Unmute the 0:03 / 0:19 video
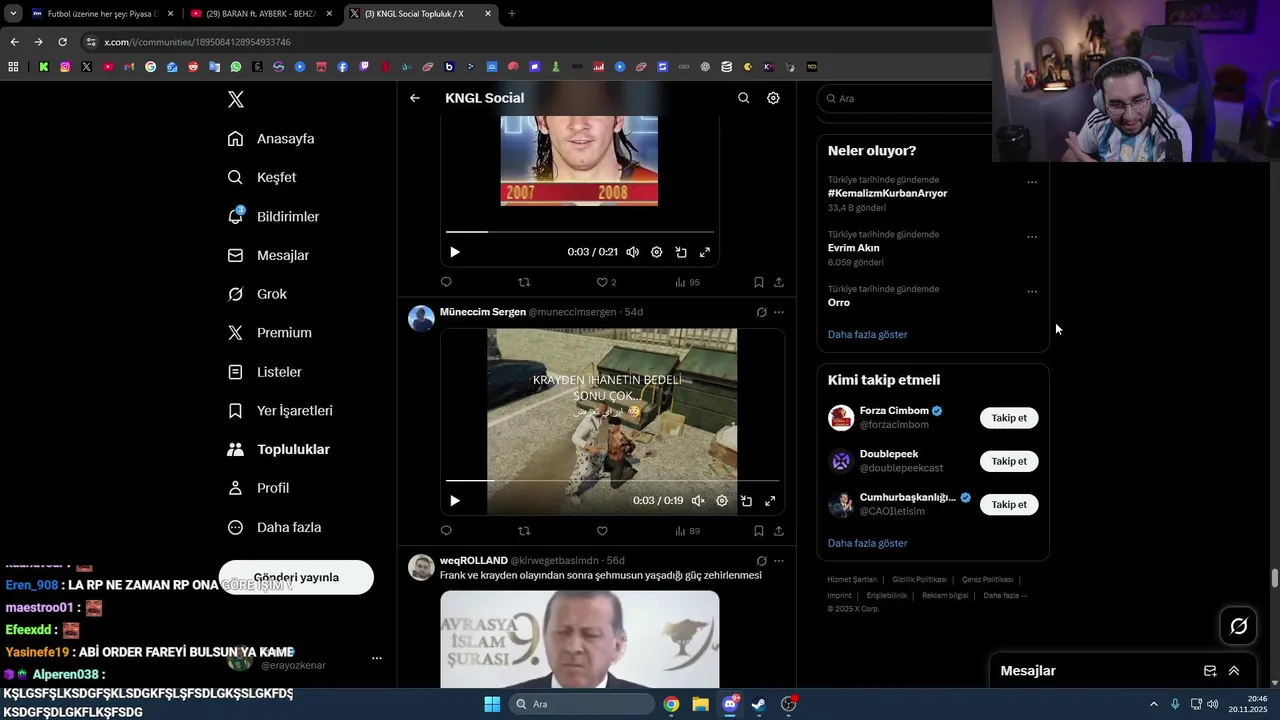1280x720 pixels. pos(698,501)
